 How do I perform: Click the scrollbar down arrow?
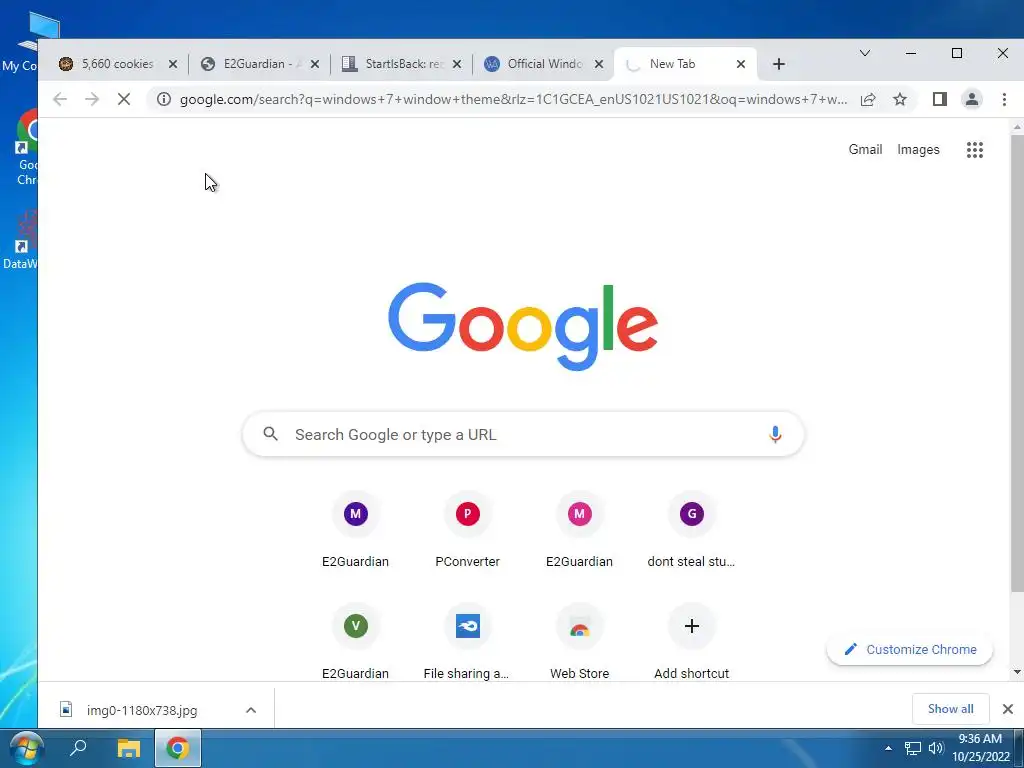[1017, 672]
